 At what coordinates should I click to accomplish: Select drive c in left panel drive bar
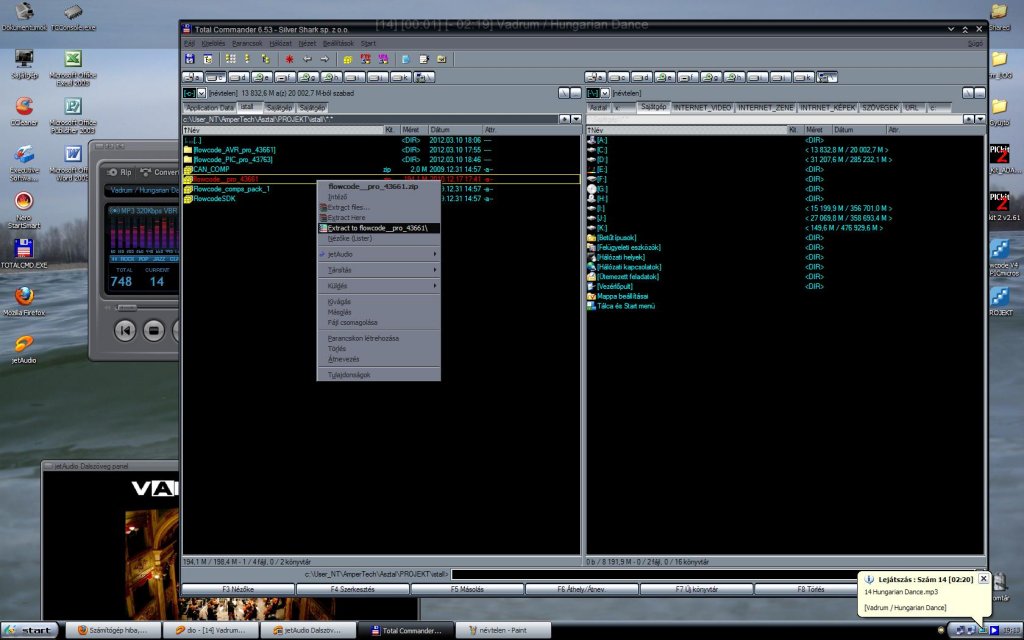coord(216,77)
